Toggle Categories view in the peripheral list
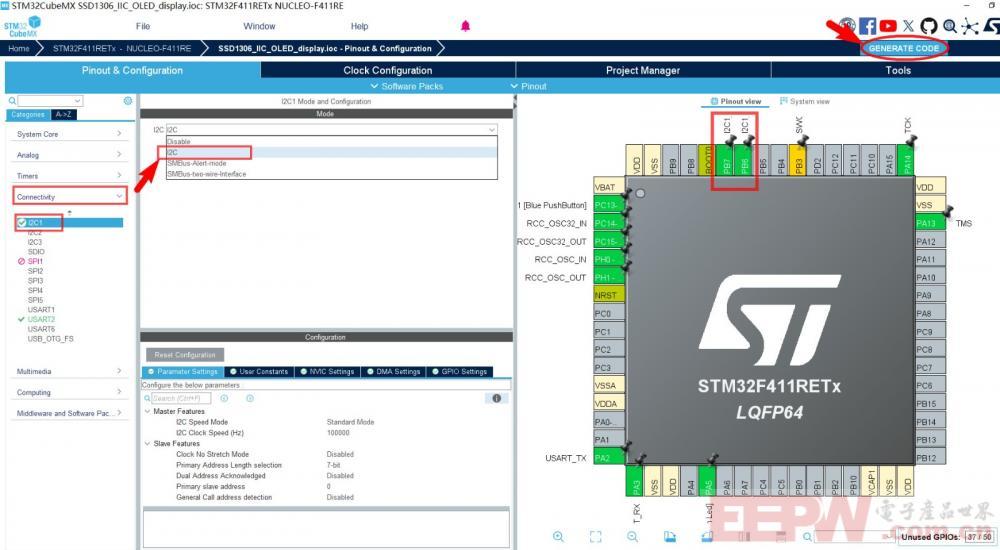The height and width of the screenshot is (550, 1000). [x=28, y=115]
